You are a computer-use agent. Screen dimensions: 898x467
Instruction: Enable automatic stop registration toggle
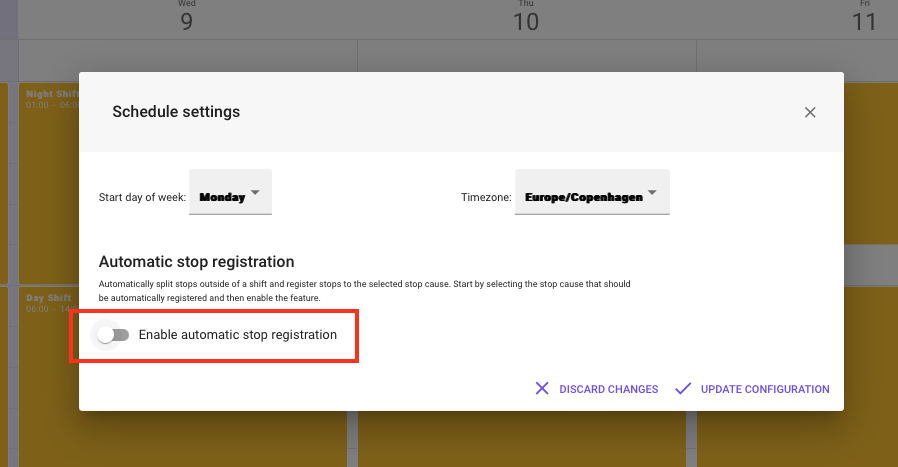(x=113, y=335)
